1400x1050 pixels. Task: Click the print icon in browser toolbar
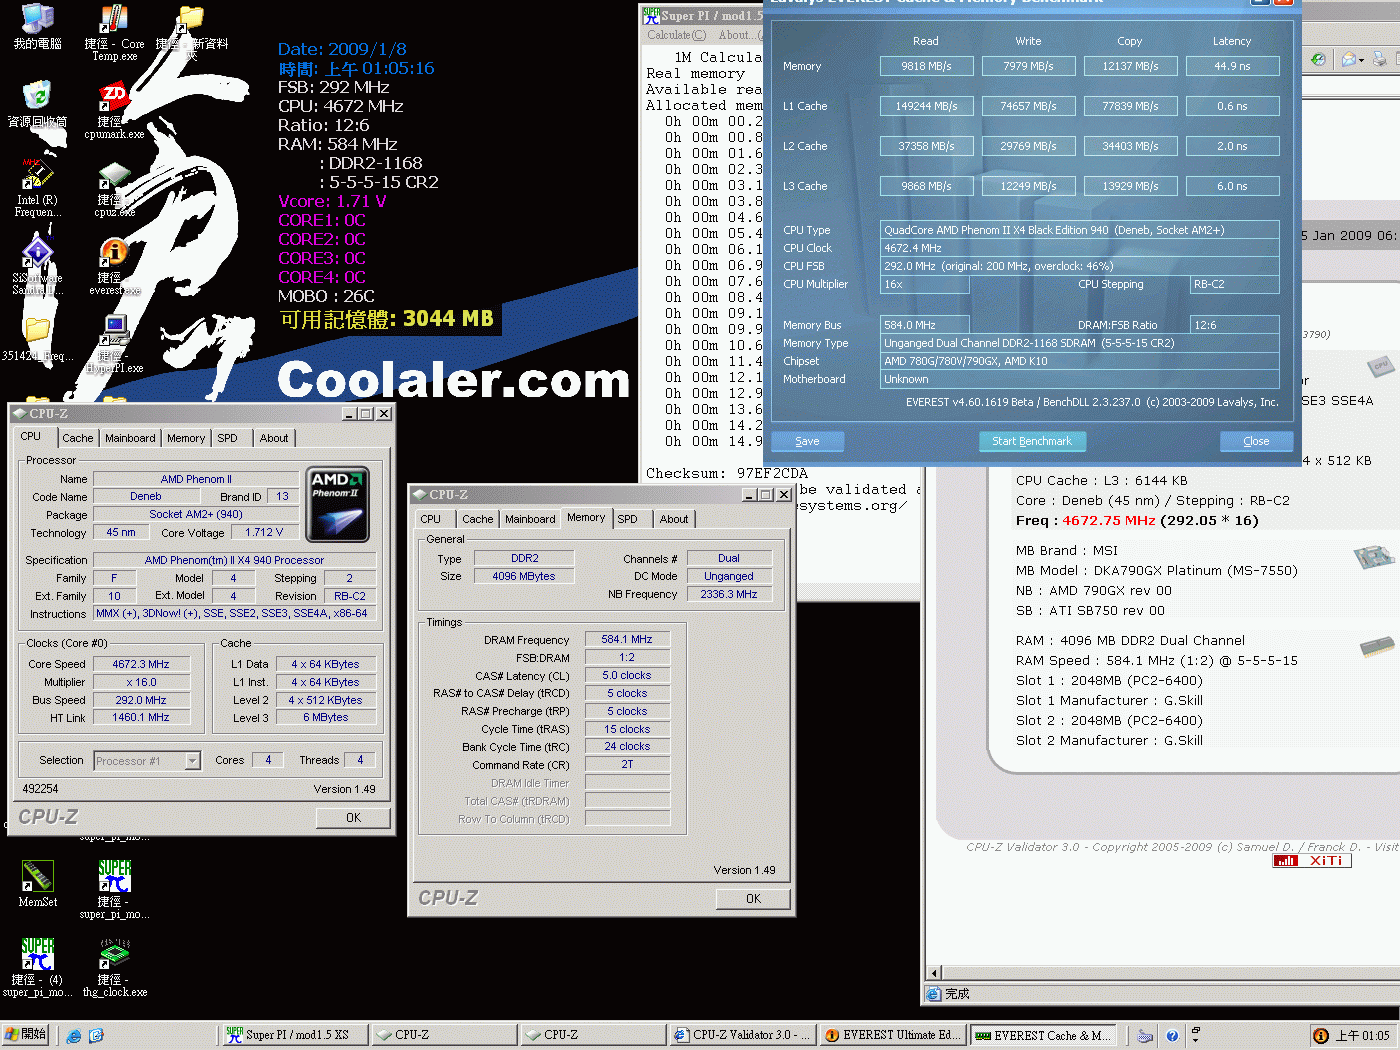(x=1380, y=59)
